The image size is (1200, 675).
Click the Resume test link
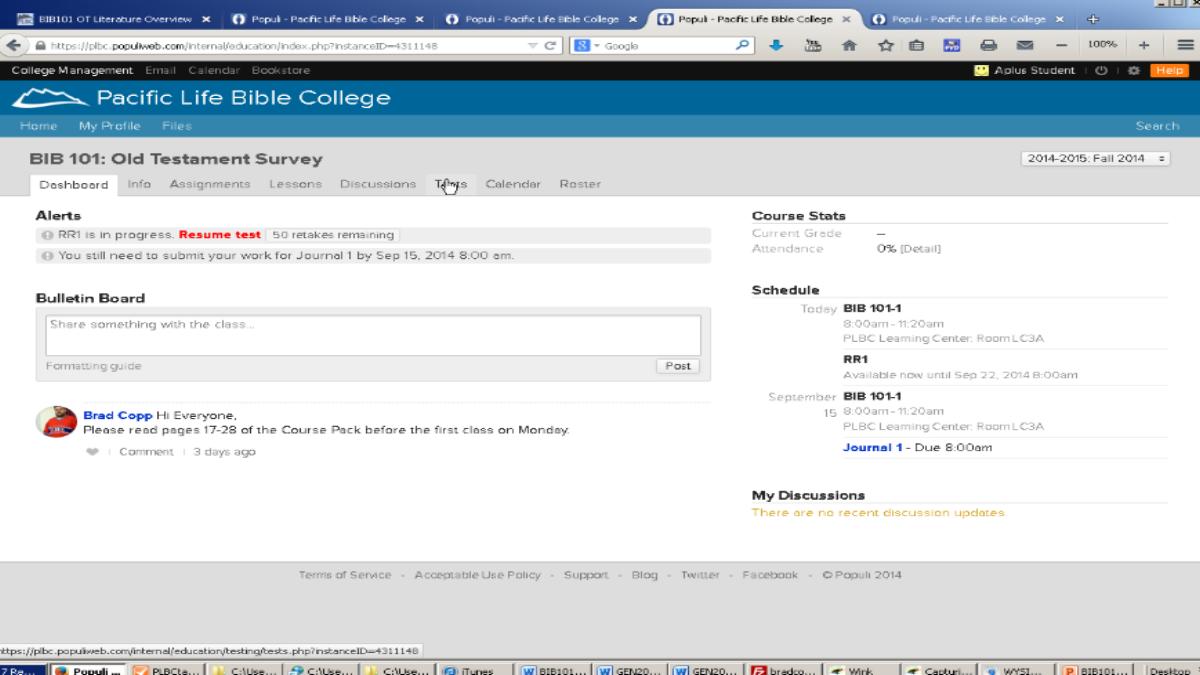[219, 235]
